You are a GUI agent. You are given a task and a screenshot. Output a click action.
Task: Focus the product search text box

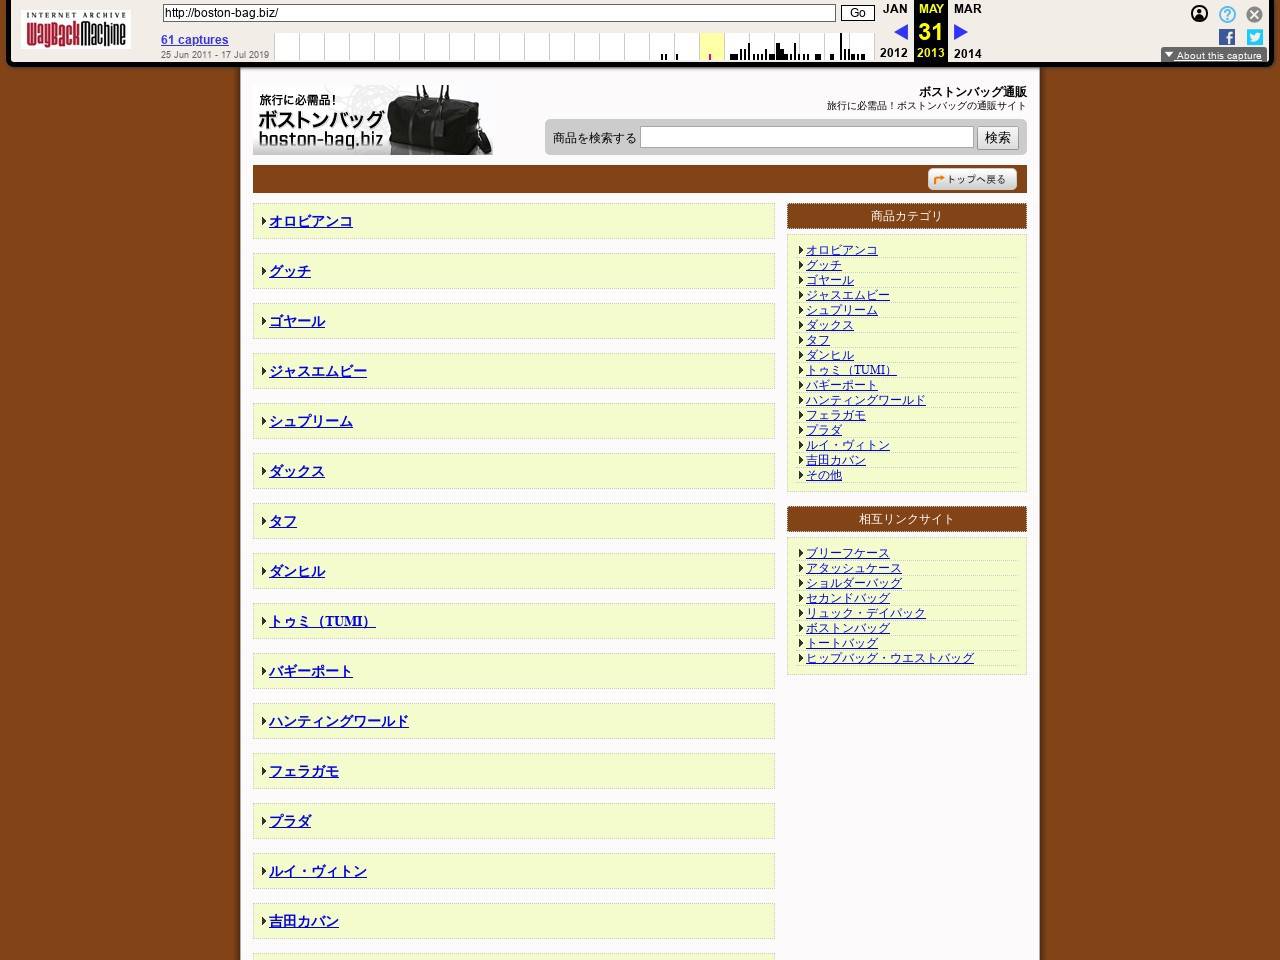tap(806, 138)
